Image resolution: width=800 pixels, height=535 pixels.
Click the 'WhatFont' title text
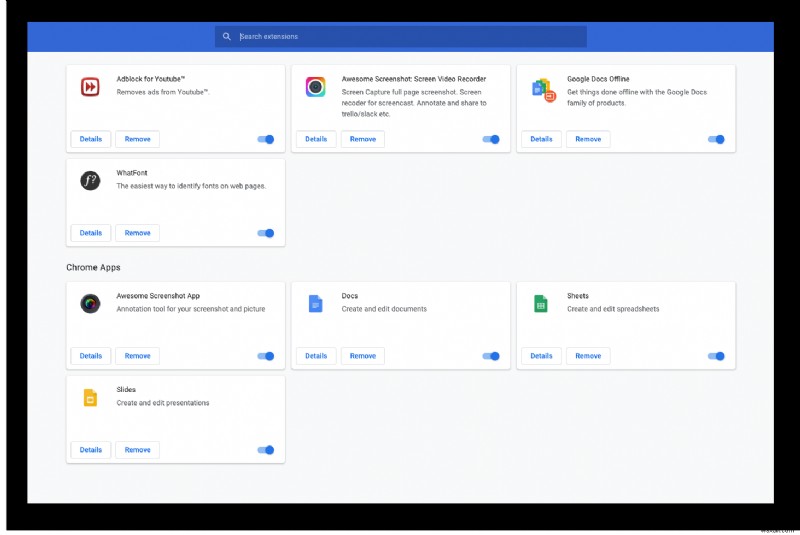point(132,173)
